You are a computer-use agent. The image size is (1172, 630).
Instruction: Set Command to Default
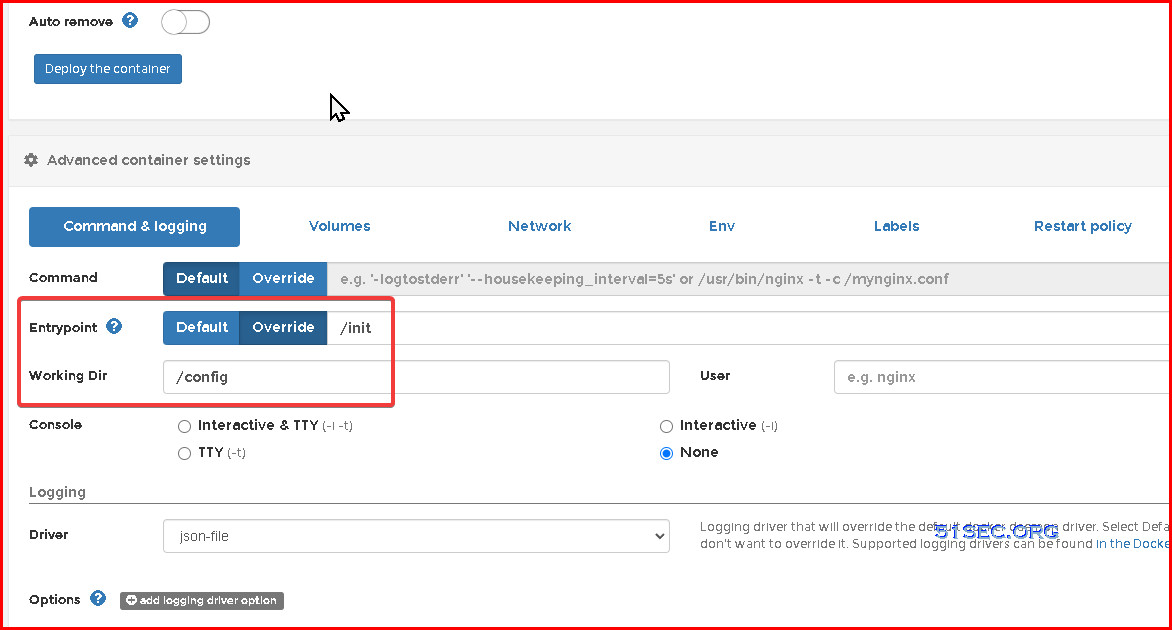[x=202, y=279]
